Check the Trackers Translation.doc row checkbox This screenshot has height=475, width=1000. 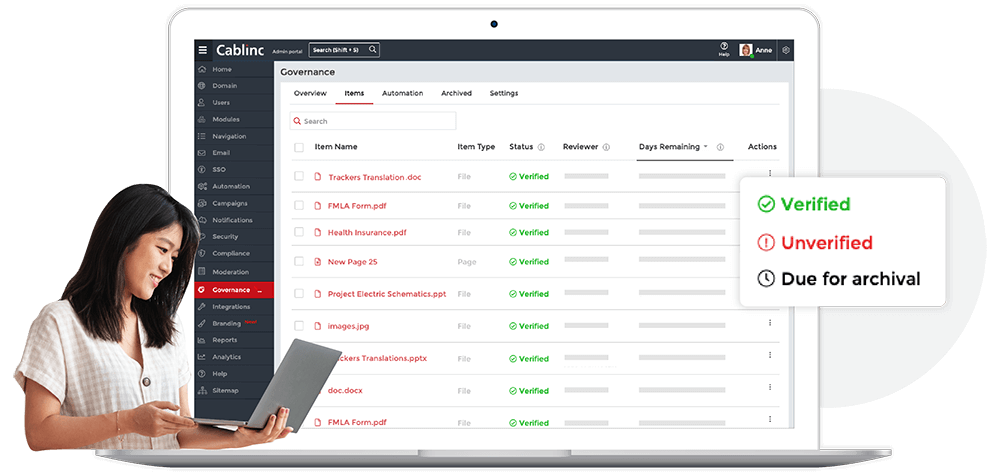[298, 176]
